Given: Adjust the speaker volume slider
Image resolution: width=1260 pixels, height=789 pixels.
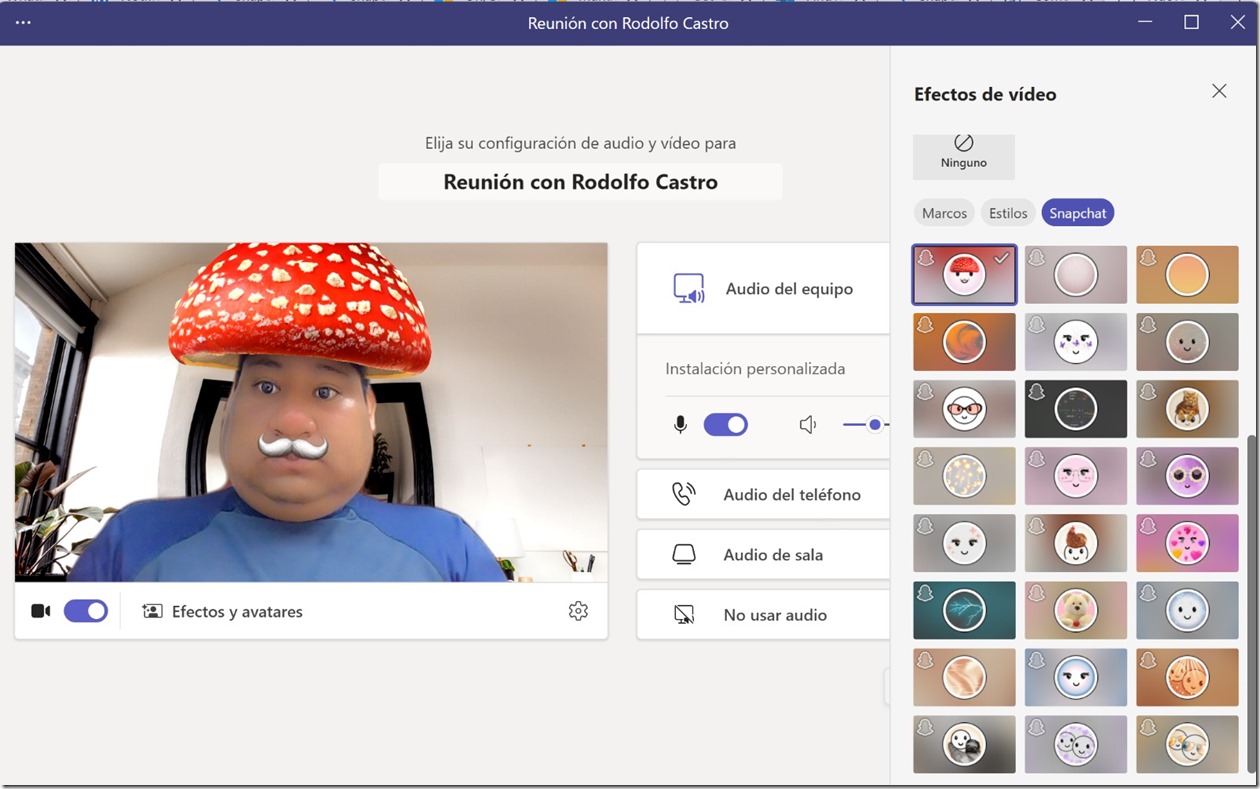Looking at the screenshot, I should (874, 425).
